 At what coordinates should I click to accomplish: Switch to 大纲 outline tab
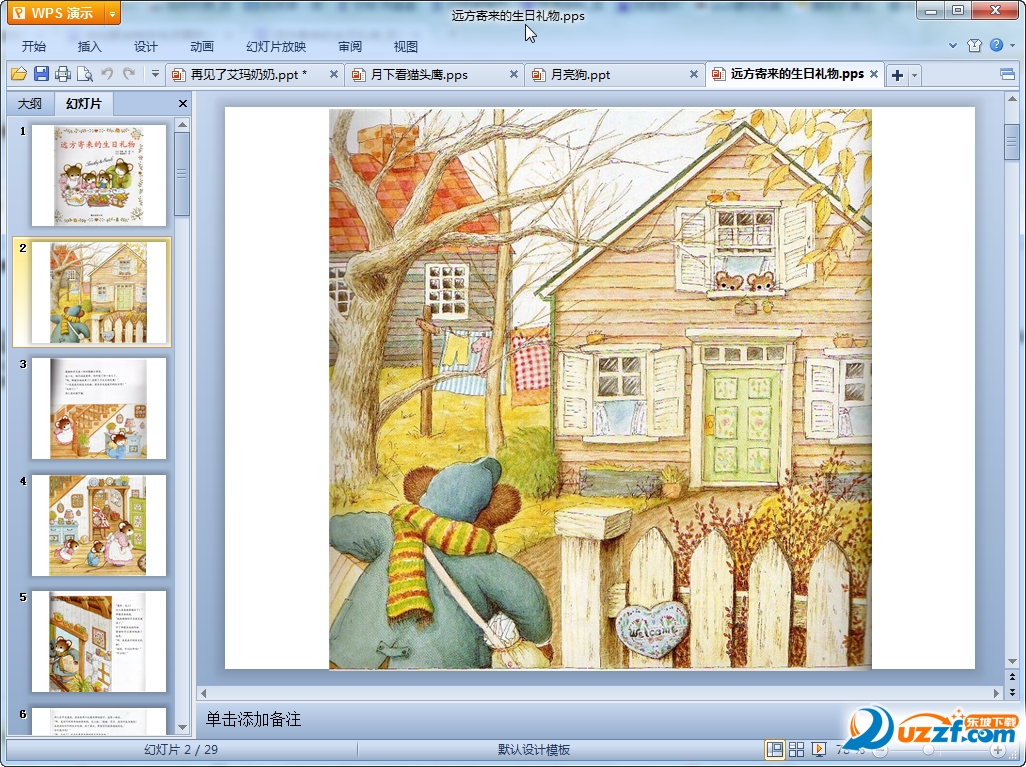(30, 103)
